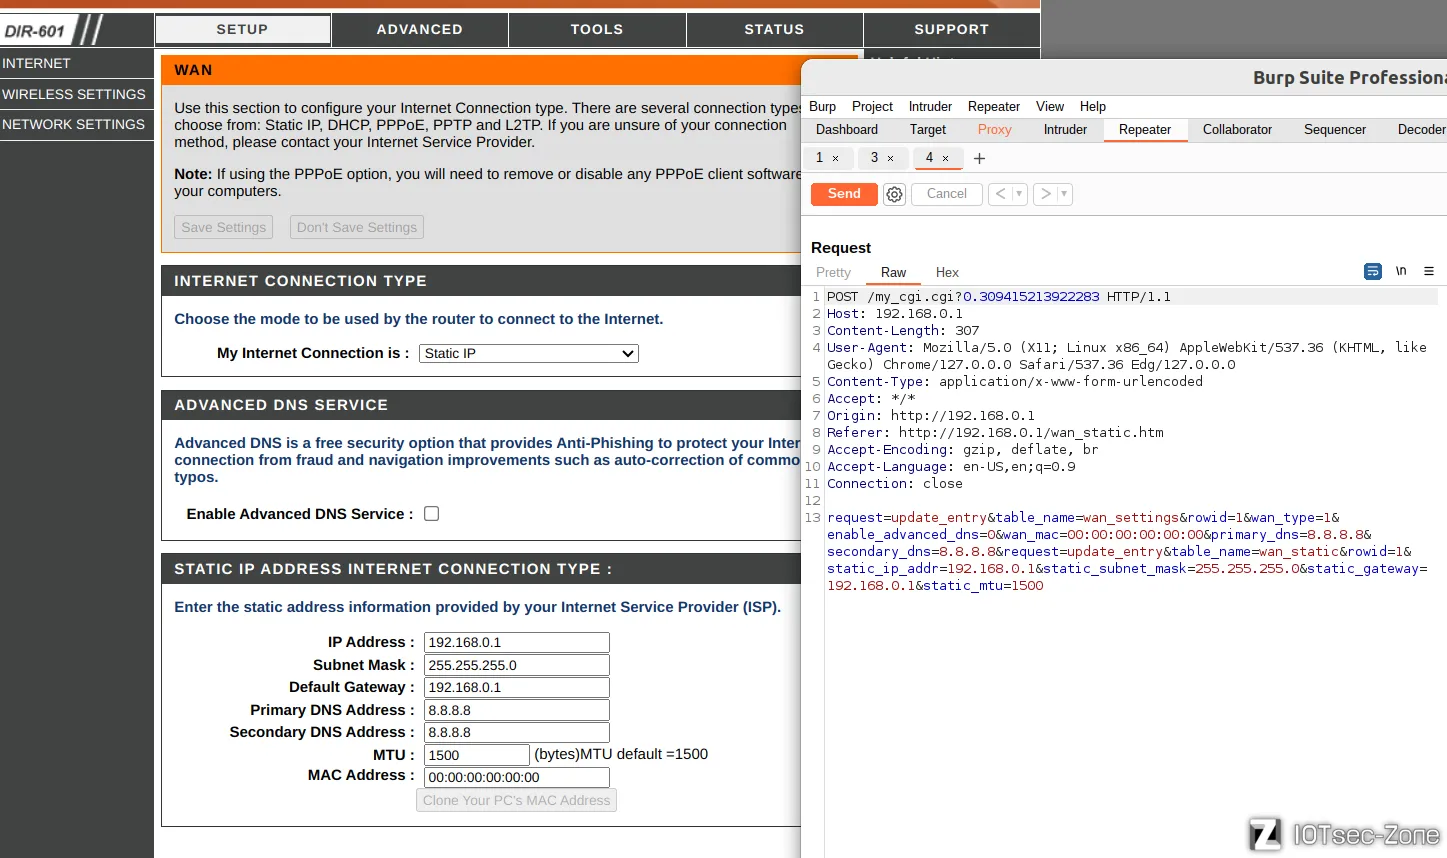Close Repeater tab 4

946,158
